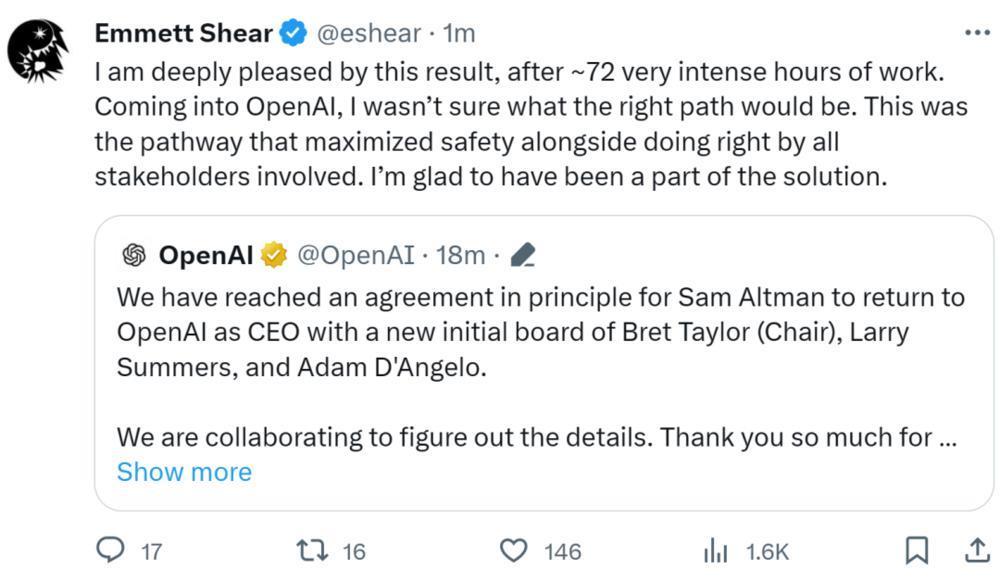The image size is (1000, 581).
Task: Like Emmett Shear's tweet
Action: (x=513, y=550)
